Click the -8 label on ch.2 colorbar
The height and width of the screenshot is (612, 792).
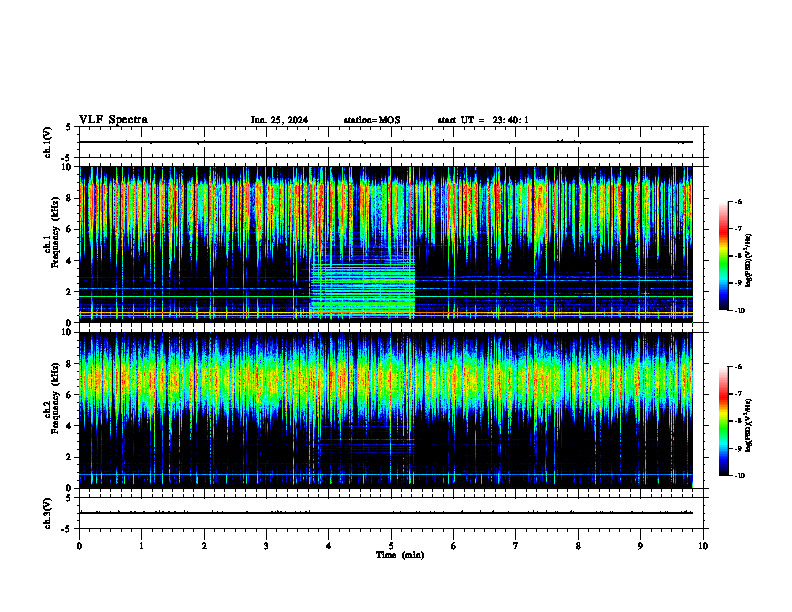click(739, 421)
